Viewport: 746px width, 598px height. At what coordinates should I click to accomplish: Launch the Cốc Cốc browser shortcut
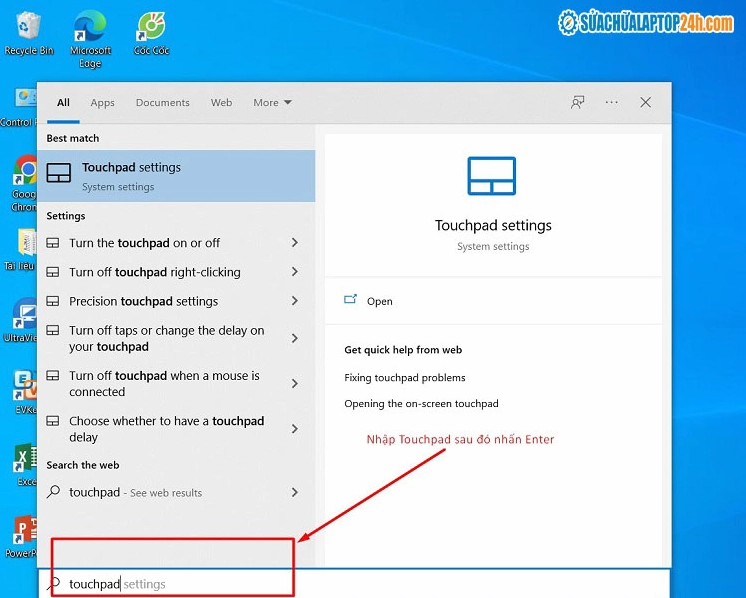[151, 33]
